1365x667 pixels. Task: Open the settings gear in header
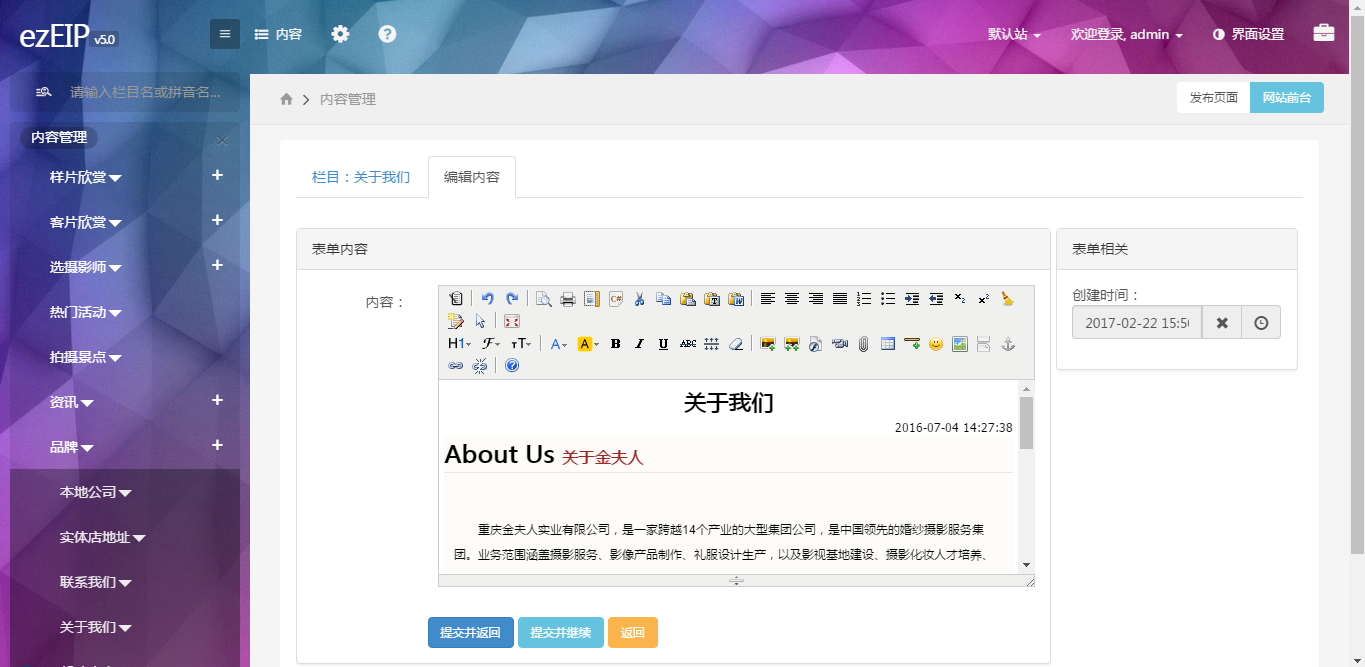tap(341, 34)
